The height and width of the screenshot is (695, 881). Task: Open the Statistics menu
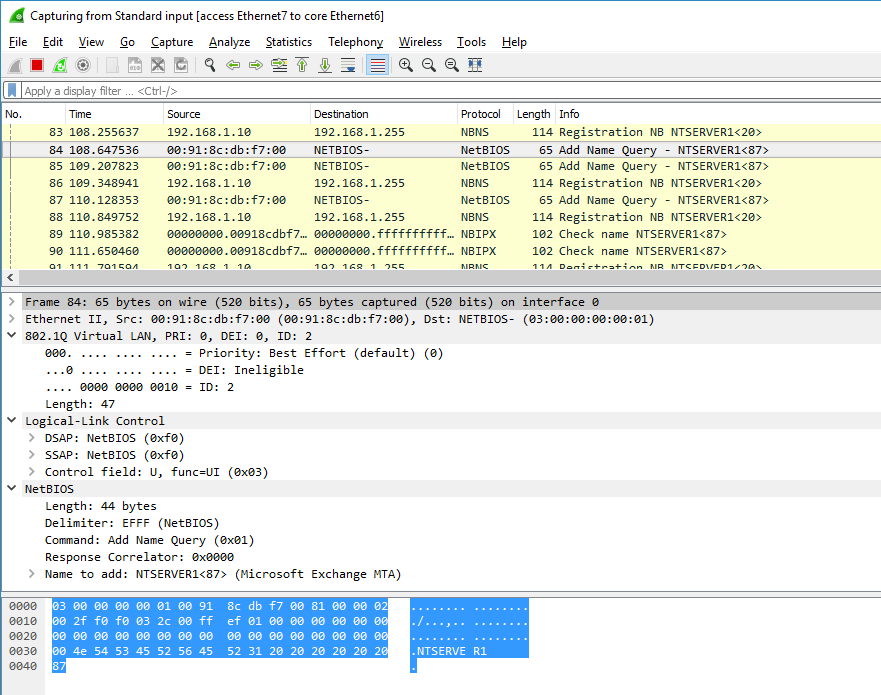pos(289,42)
